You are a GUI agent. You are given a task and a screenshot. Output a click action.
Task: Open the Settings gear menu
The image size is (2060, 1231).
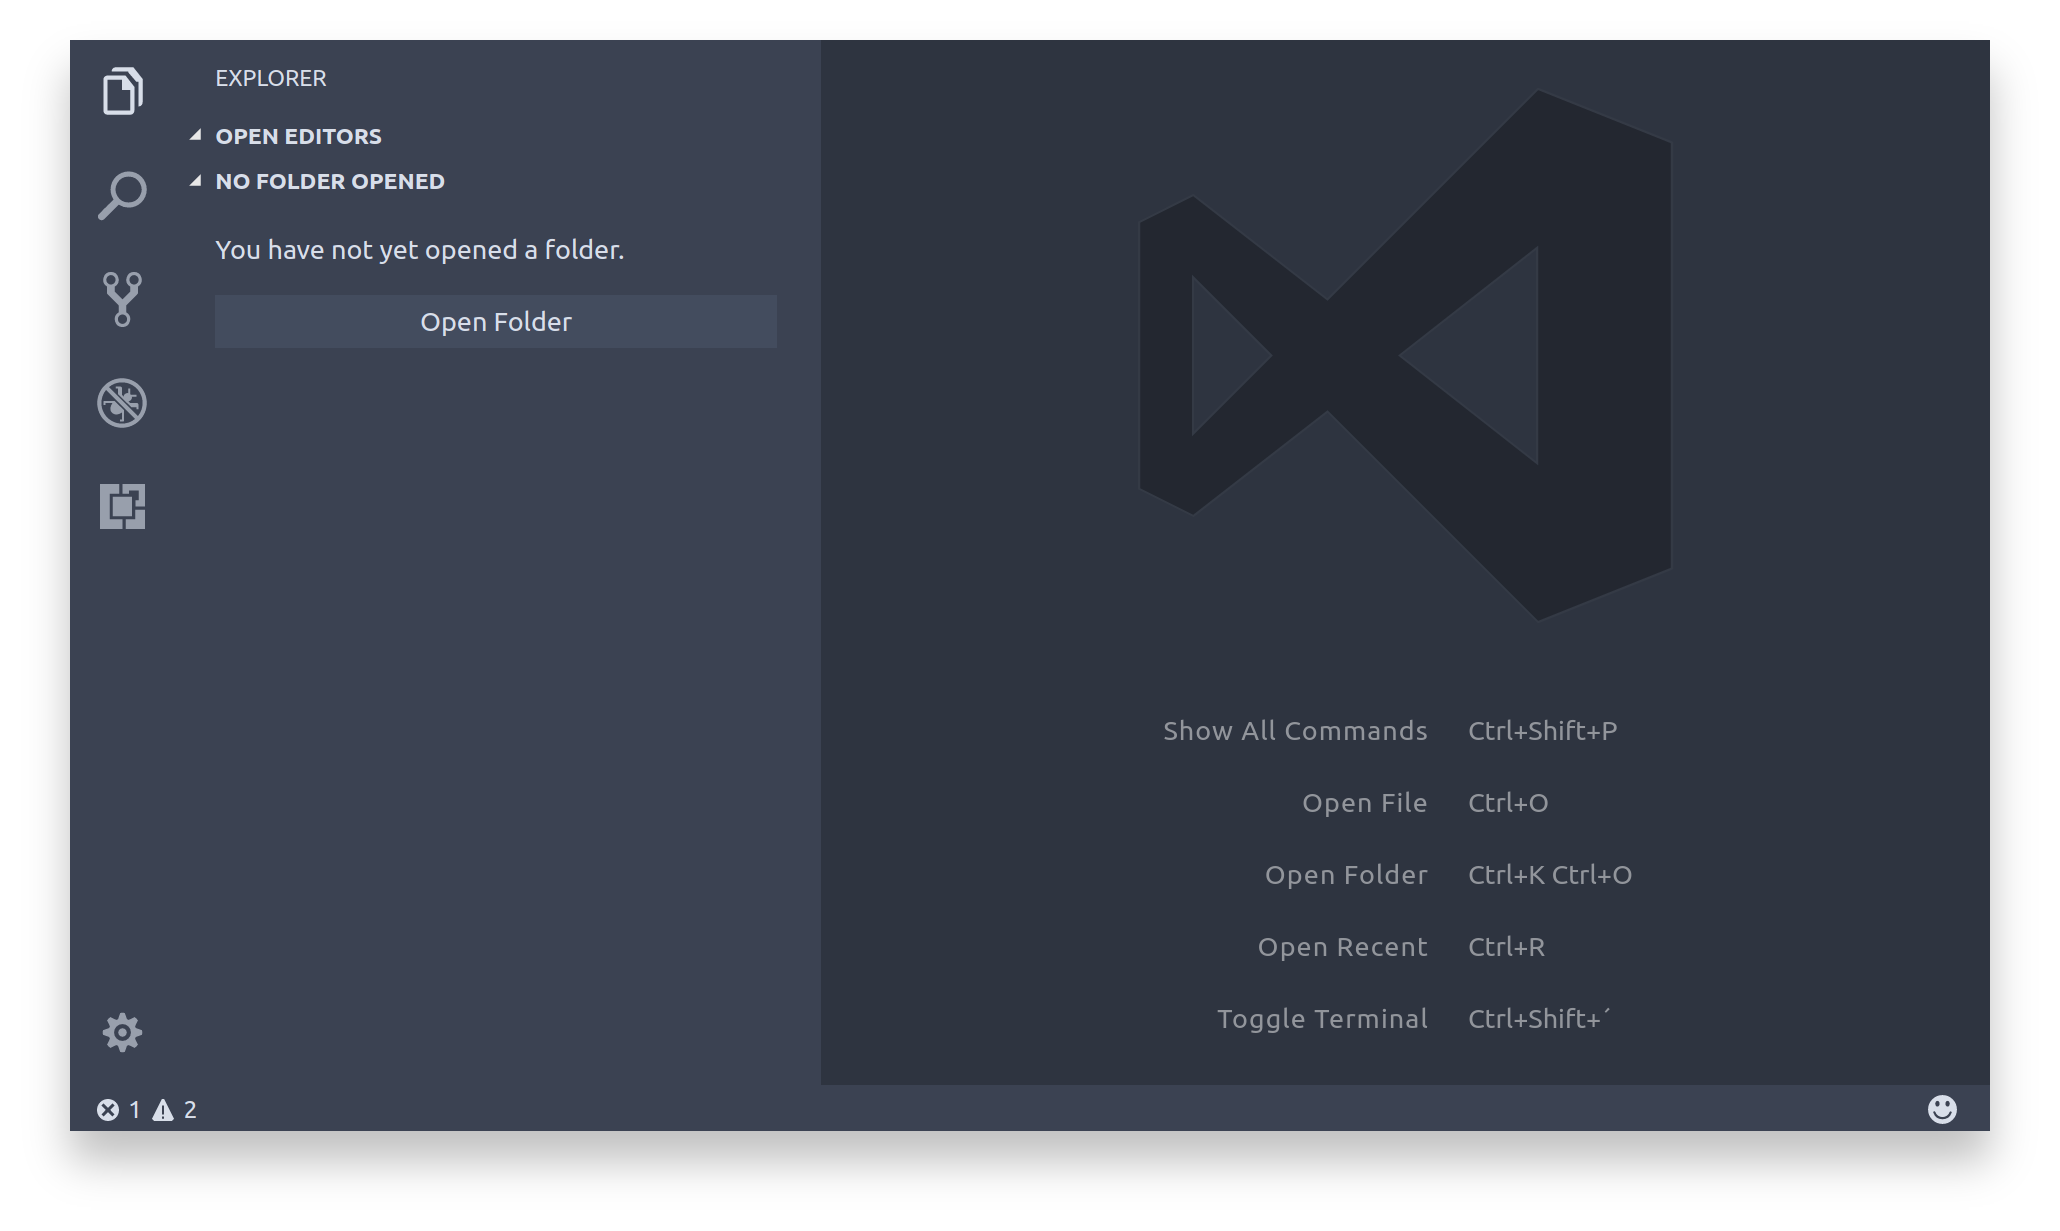pyautogui.click(x=122, y=1032)
